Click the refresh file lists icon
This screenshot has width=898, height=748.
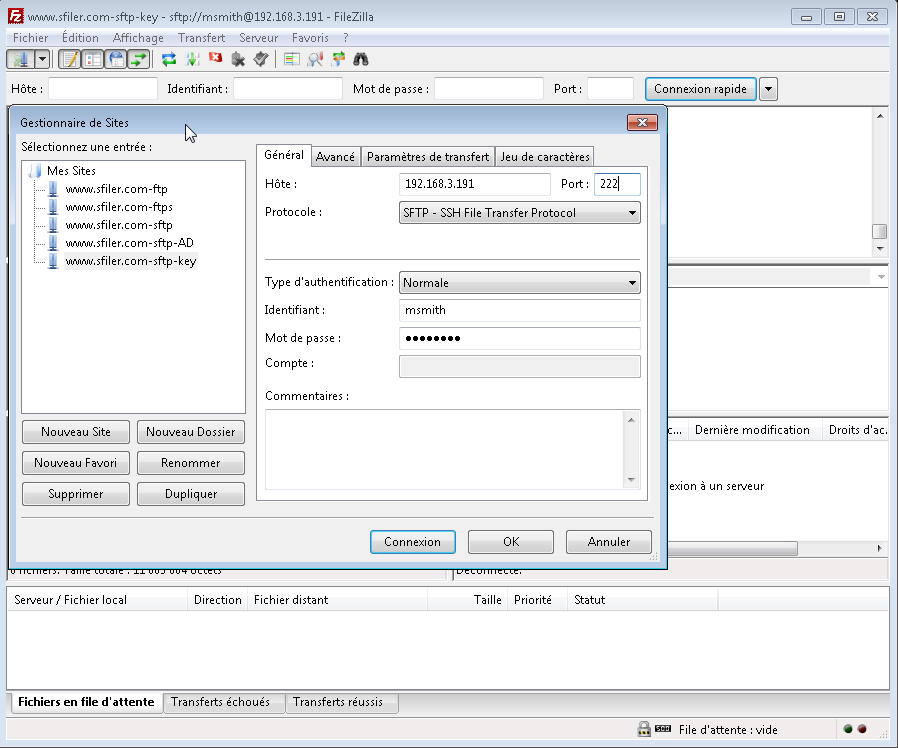point(169,59)
